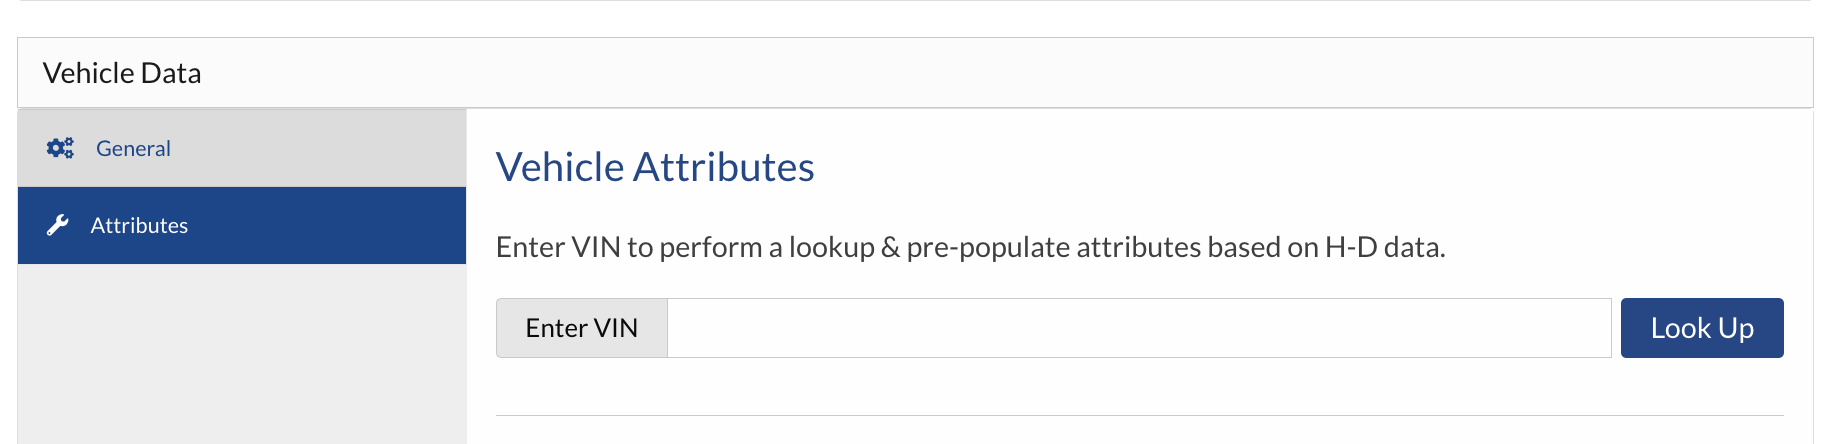
Task: Click the Enter VIN field label
Action: click(581, 328)
